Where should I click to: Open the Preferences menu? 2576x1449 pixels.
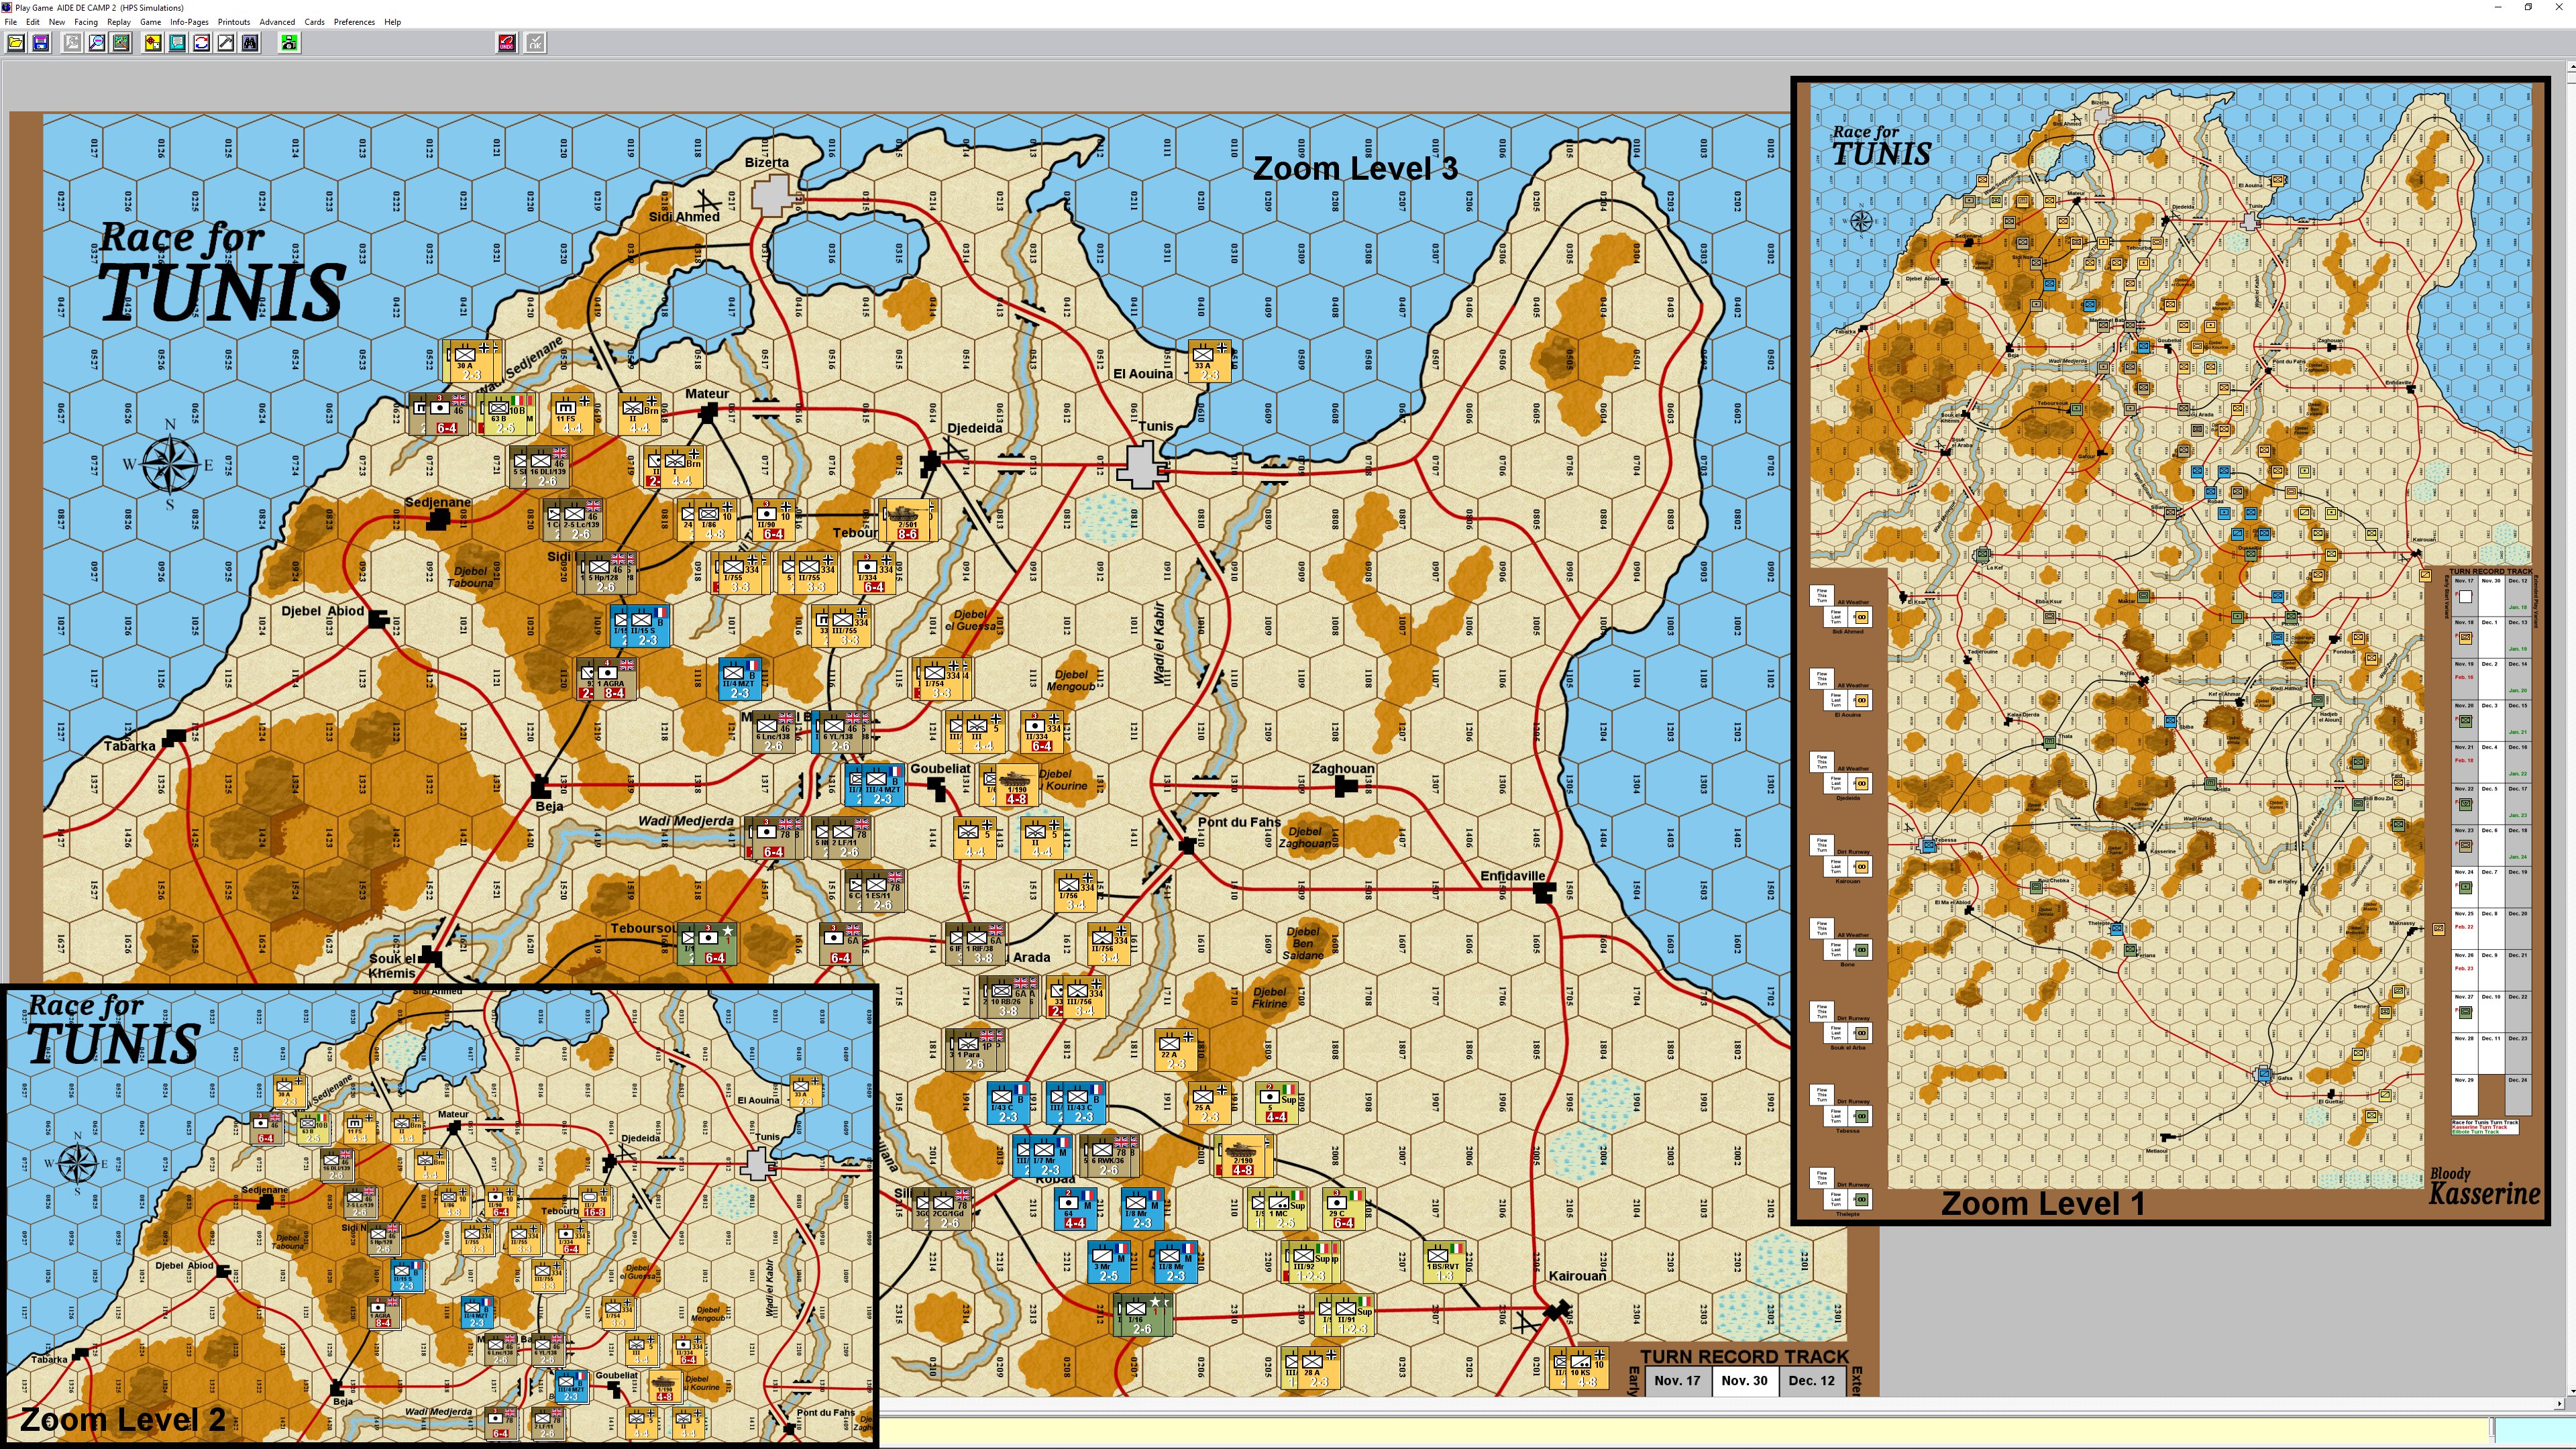(x=354, y=22)
